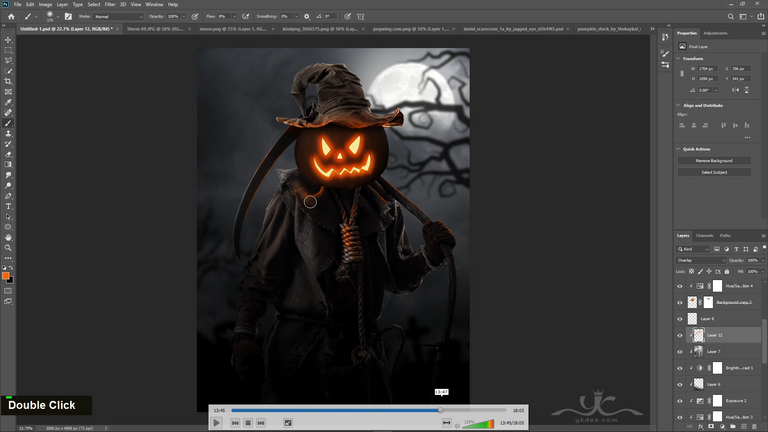Viewport: 768px width, 432px height.
Task: Open the Opacity slider dropdown in options bar
Action: [184, 16]
